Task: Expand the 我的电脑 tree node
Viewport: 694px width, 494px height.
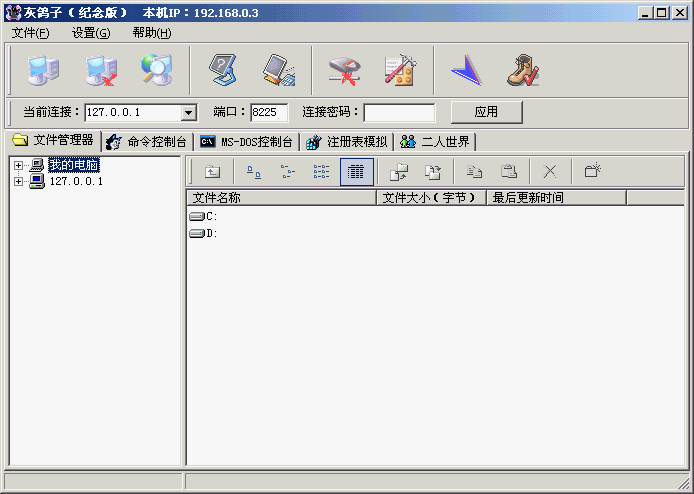Action: pos(18,165)
